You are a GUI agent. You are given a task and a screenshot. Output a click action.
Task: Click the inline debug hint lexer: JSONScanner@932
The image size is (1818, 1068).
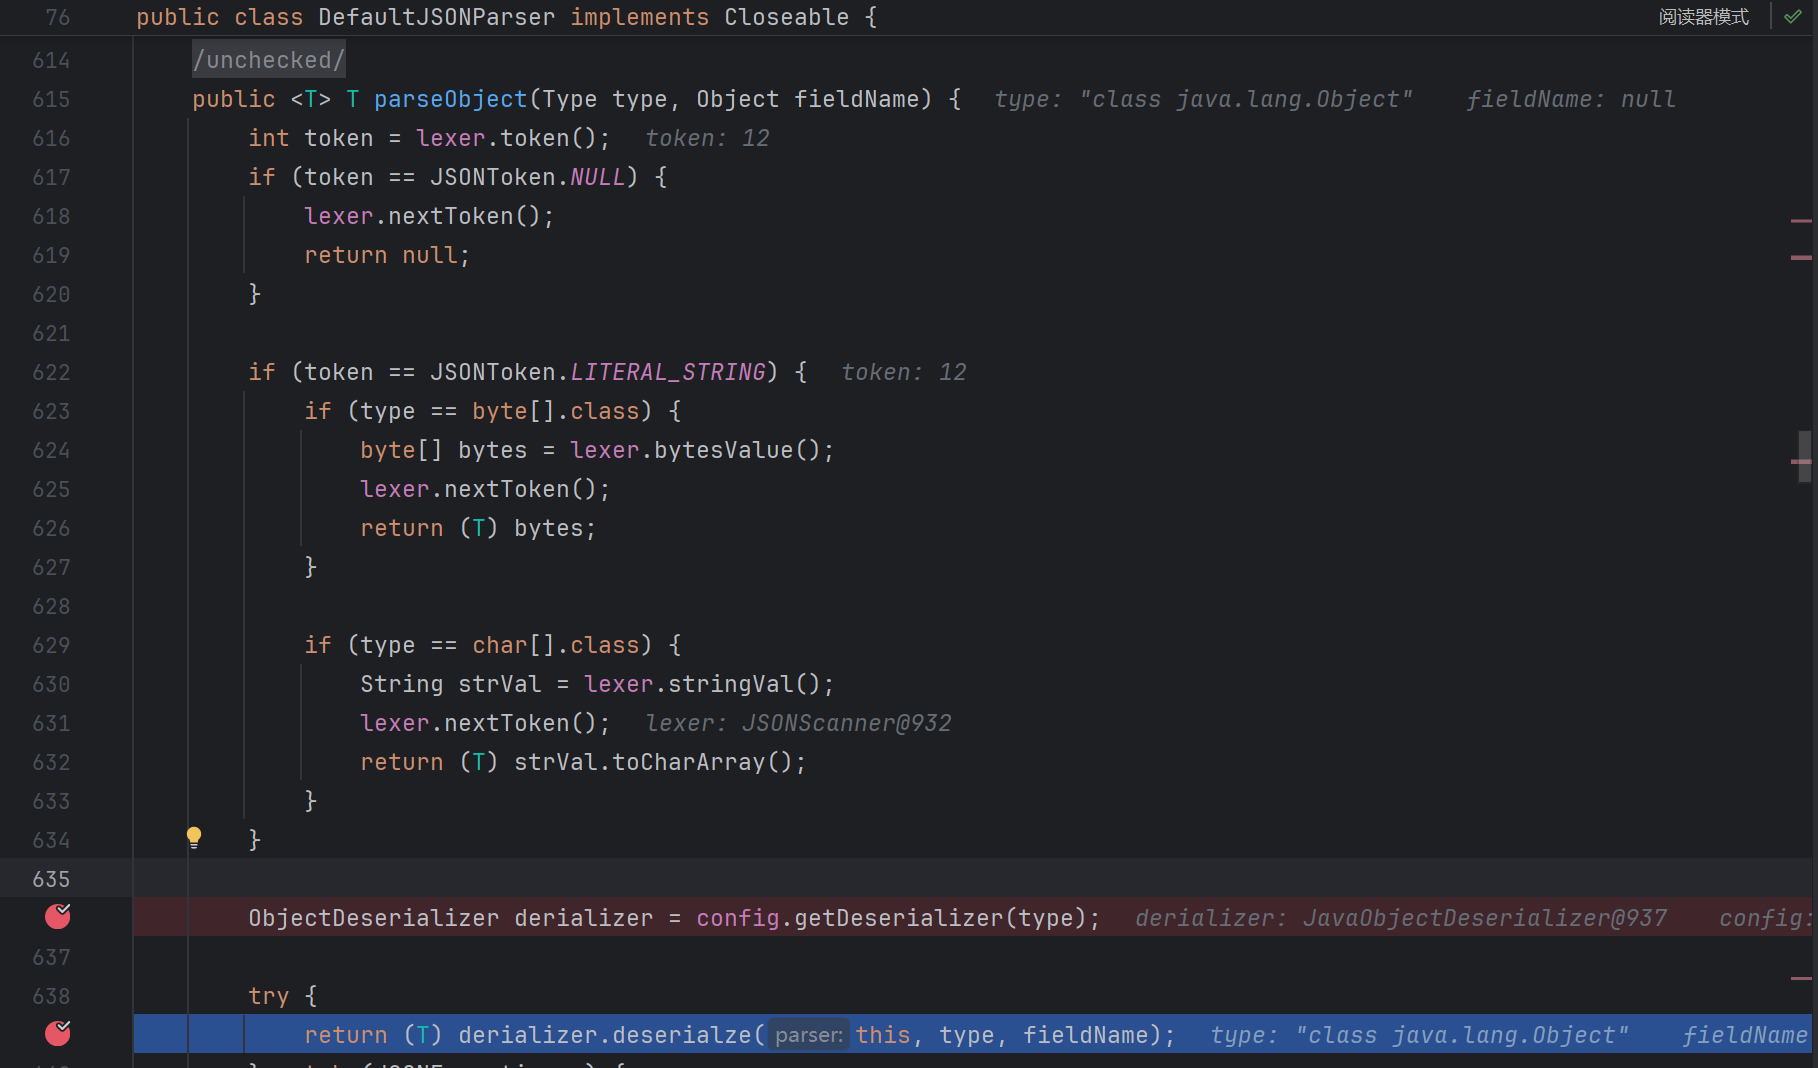tap(798, 723)
